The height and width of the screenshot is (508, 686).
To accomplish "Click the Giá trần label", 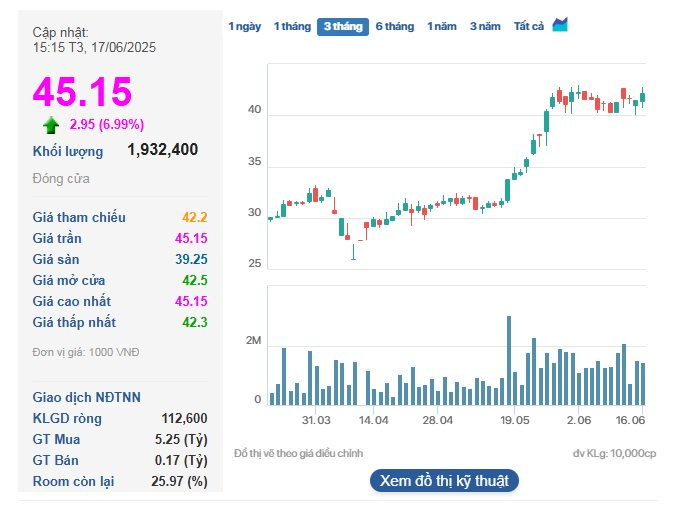I will click(x=57, y=238).
